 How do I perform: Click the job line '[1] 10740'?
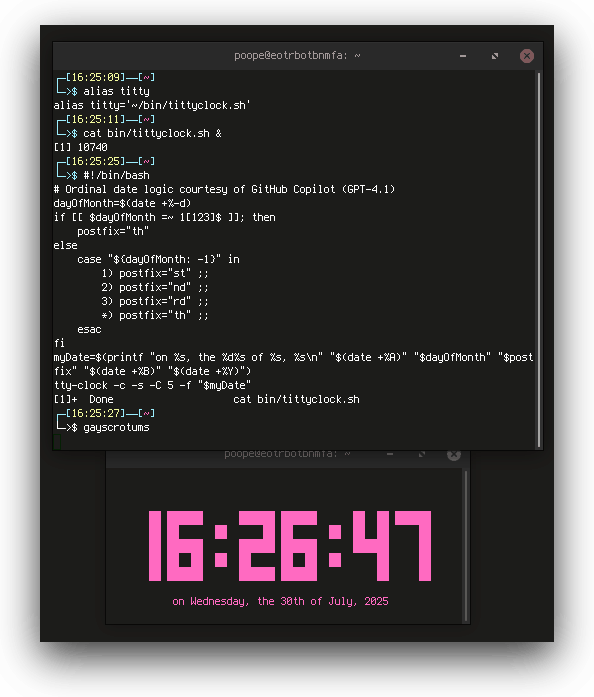point(80,147)
